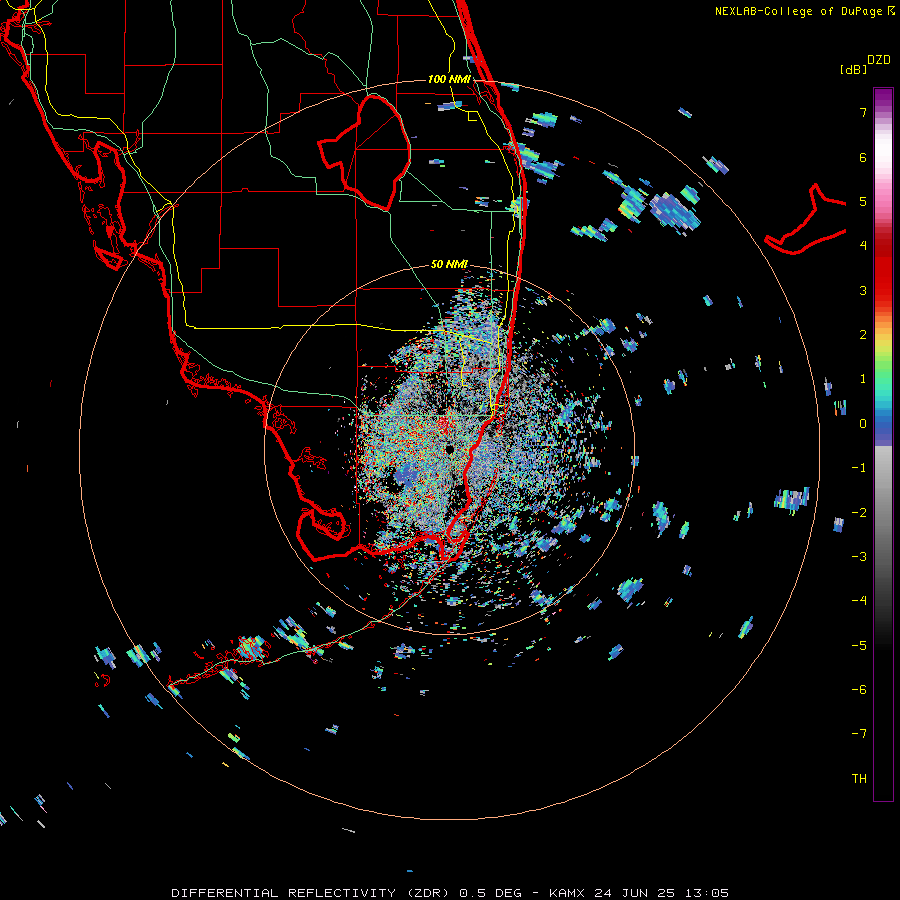Click the '-3' value on the color scale
The image size is (900, 900).
click(859, 557)
